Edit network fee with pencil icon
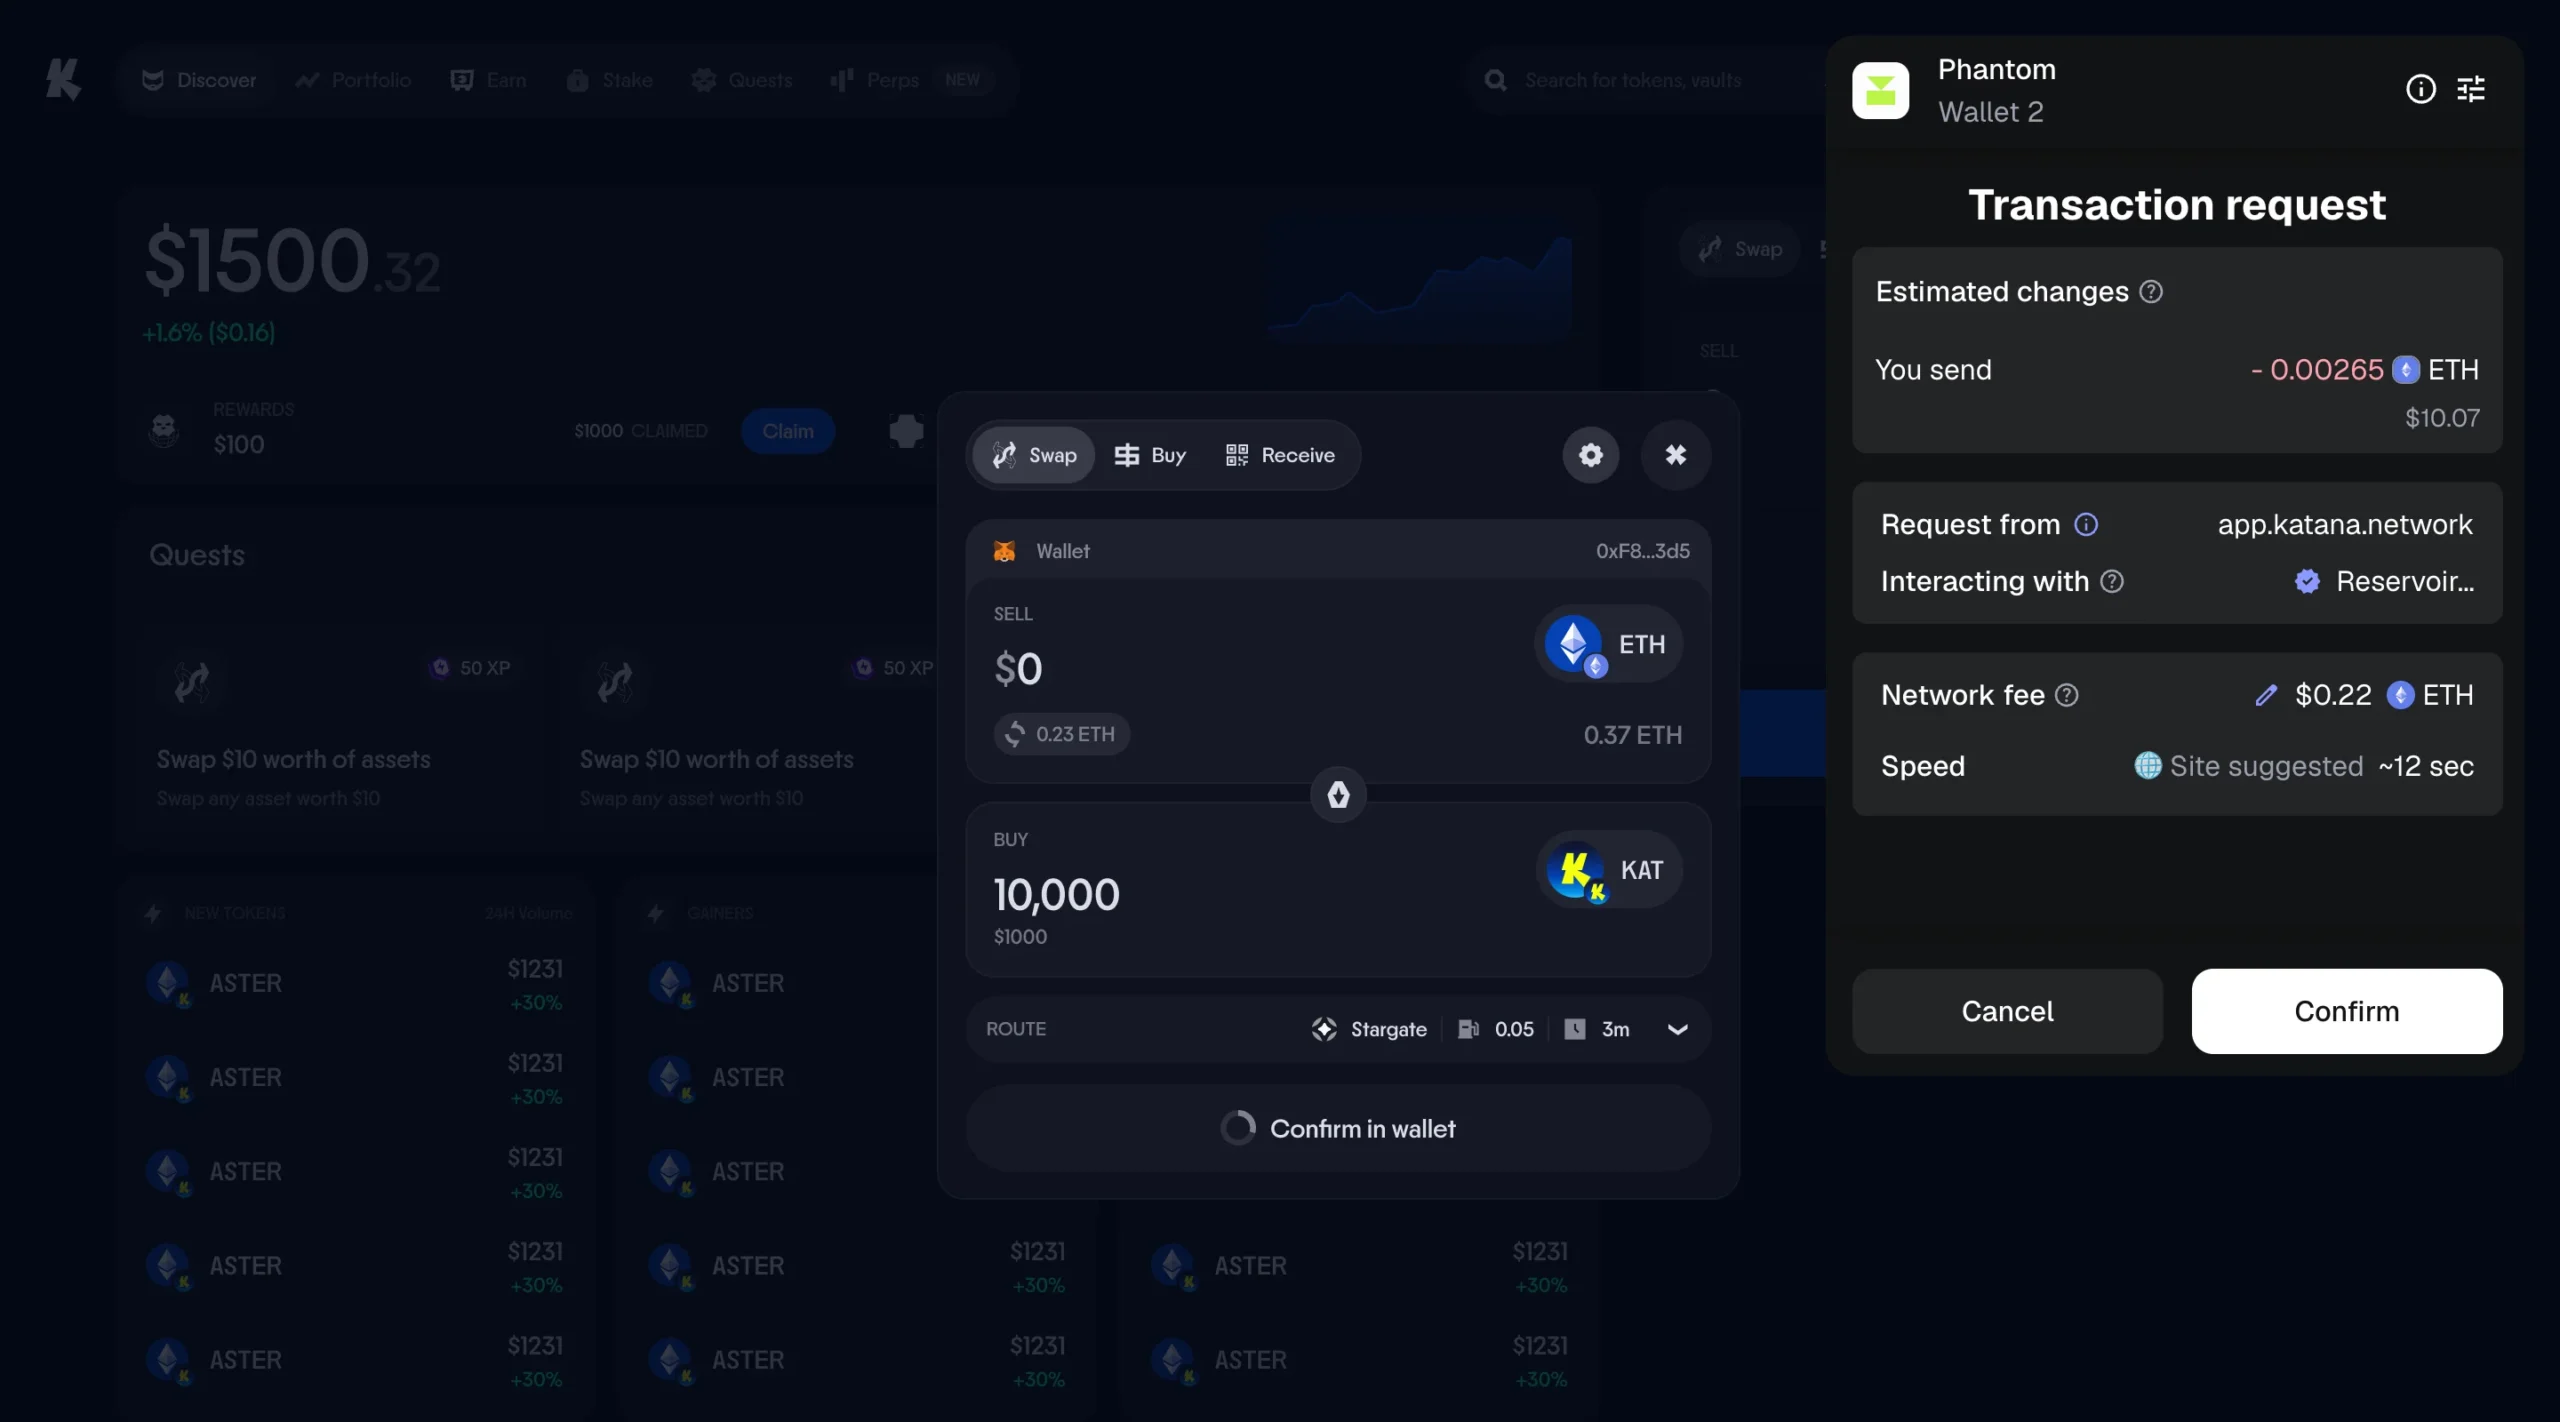 pos(2266,695)
